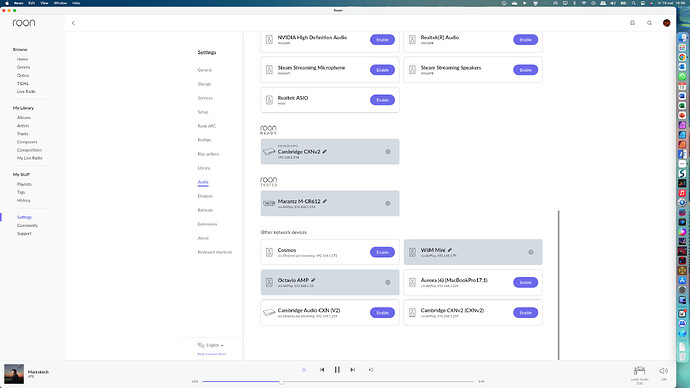Open Spotlight search in macOS menu bar
This screenshot has height=388, width=690.
point(634,3)
